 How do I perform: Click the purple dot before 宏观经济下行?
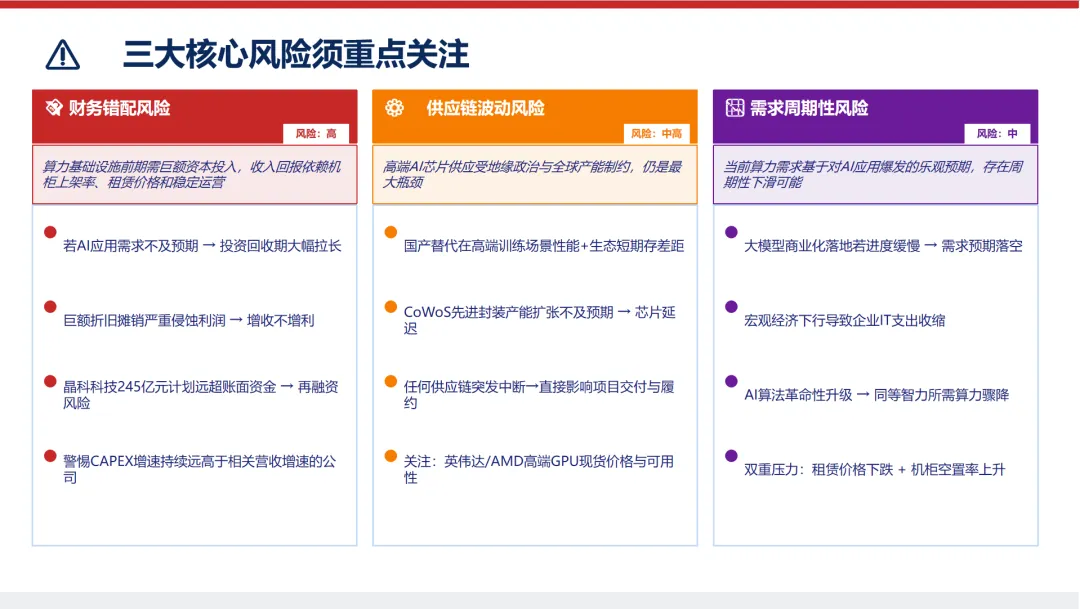pyautogui.click(x=731, y=307)
